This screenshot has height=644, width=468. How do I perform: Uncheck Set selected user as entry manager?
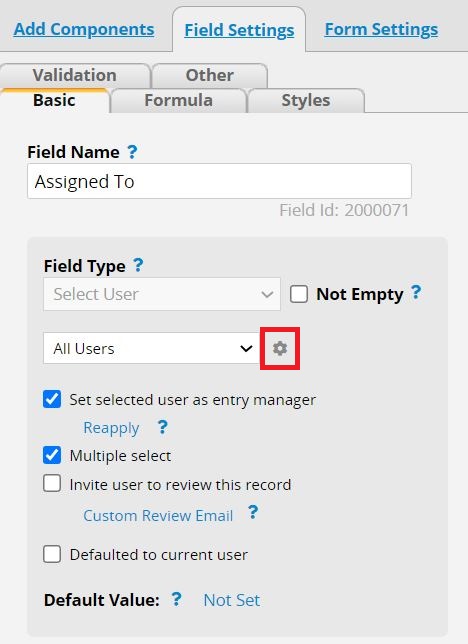click(52, 399)
